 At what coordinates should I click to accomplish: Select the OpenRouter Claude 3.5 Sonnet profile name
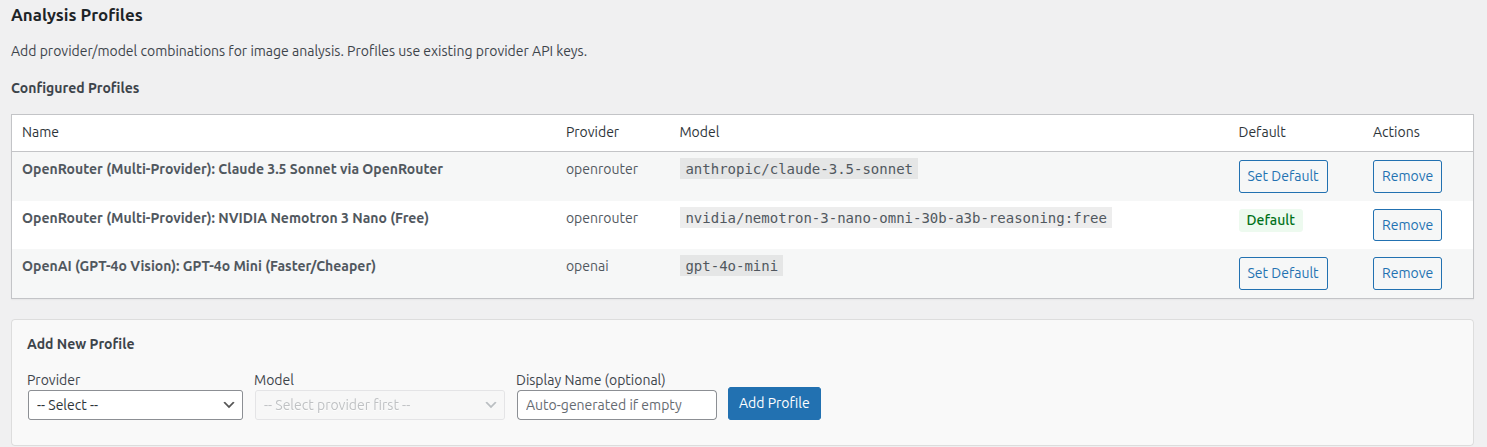(x=232, y=169)
